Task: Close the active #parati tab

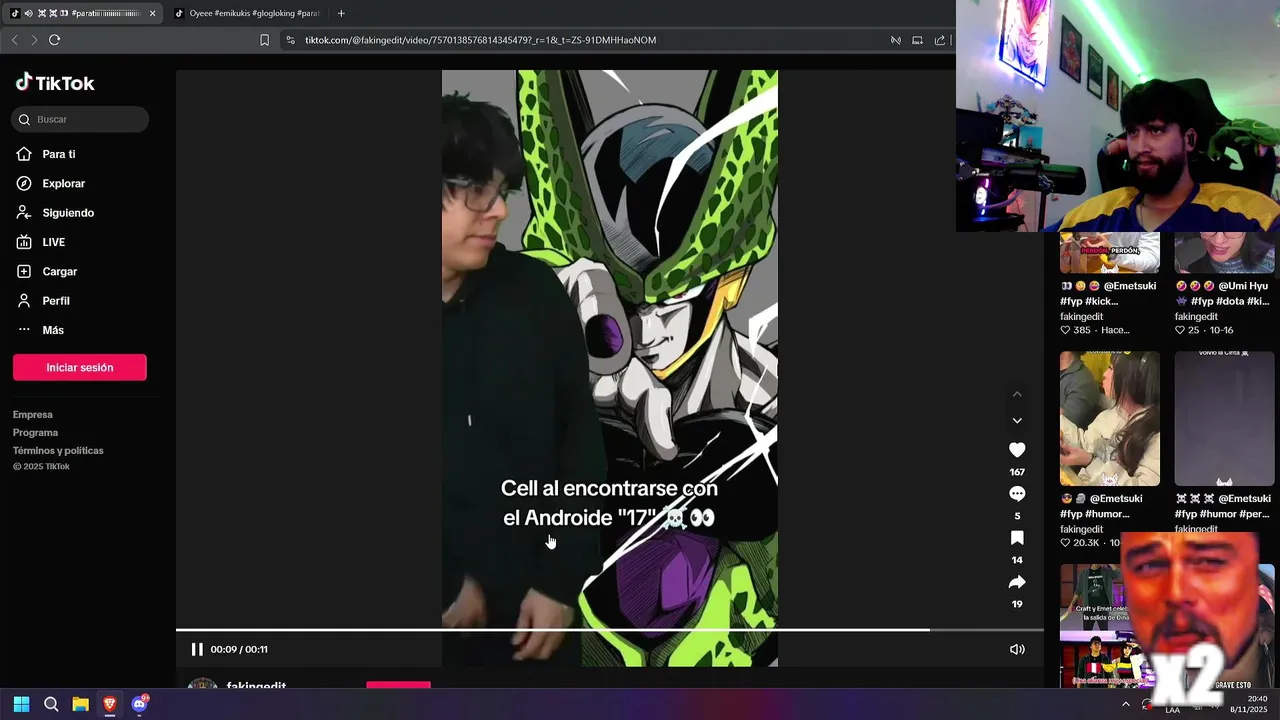Action: tap(152, 13)
